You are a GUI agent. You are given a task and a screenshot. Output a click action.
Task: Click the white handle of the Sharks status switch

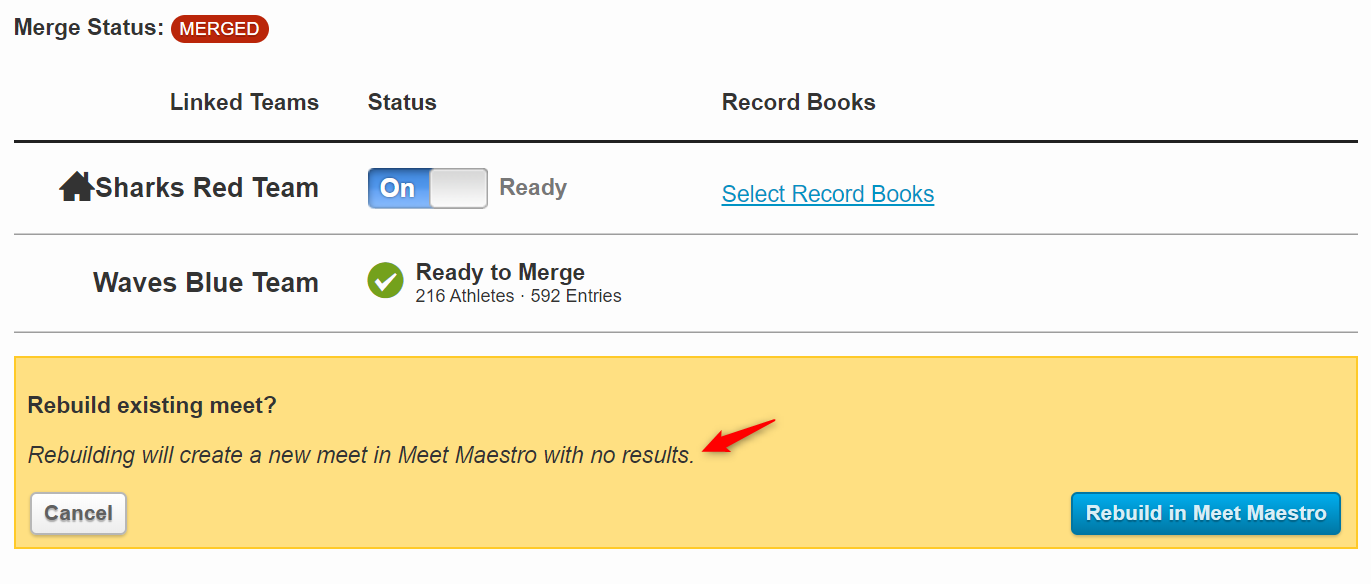coord(458,188)
